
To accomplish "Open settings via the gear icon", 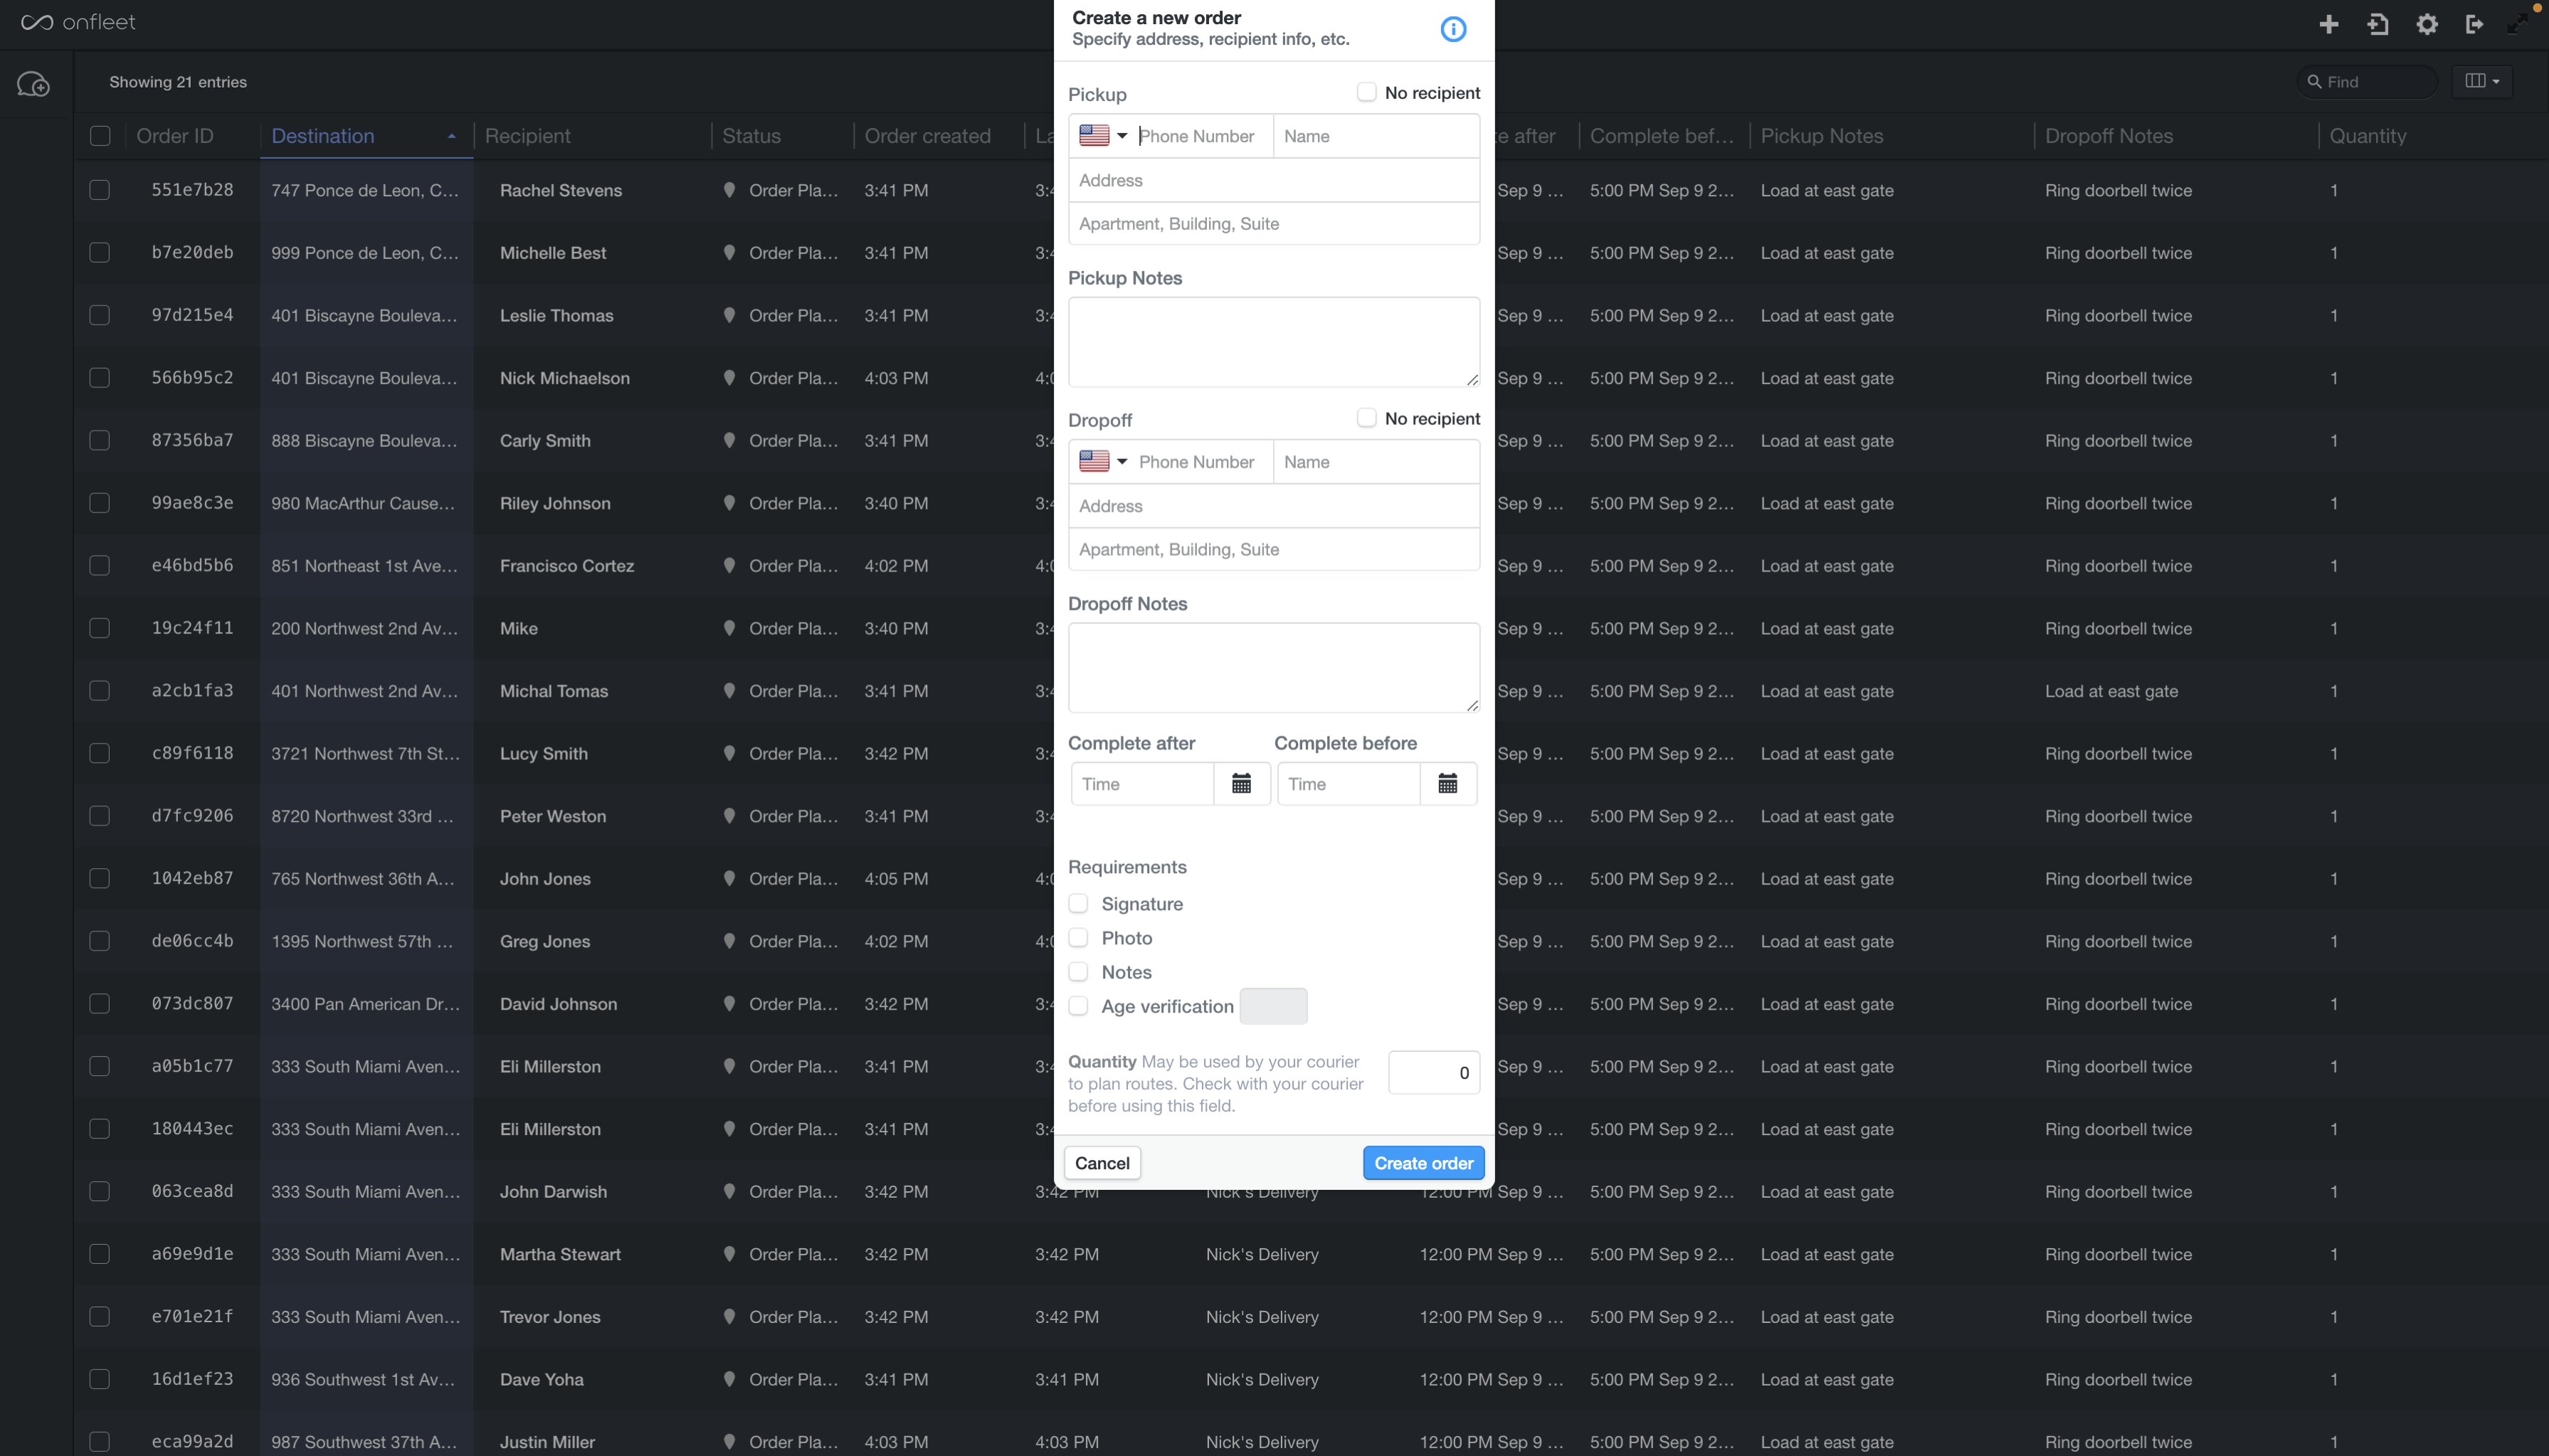I will [x=2427, y=24].
